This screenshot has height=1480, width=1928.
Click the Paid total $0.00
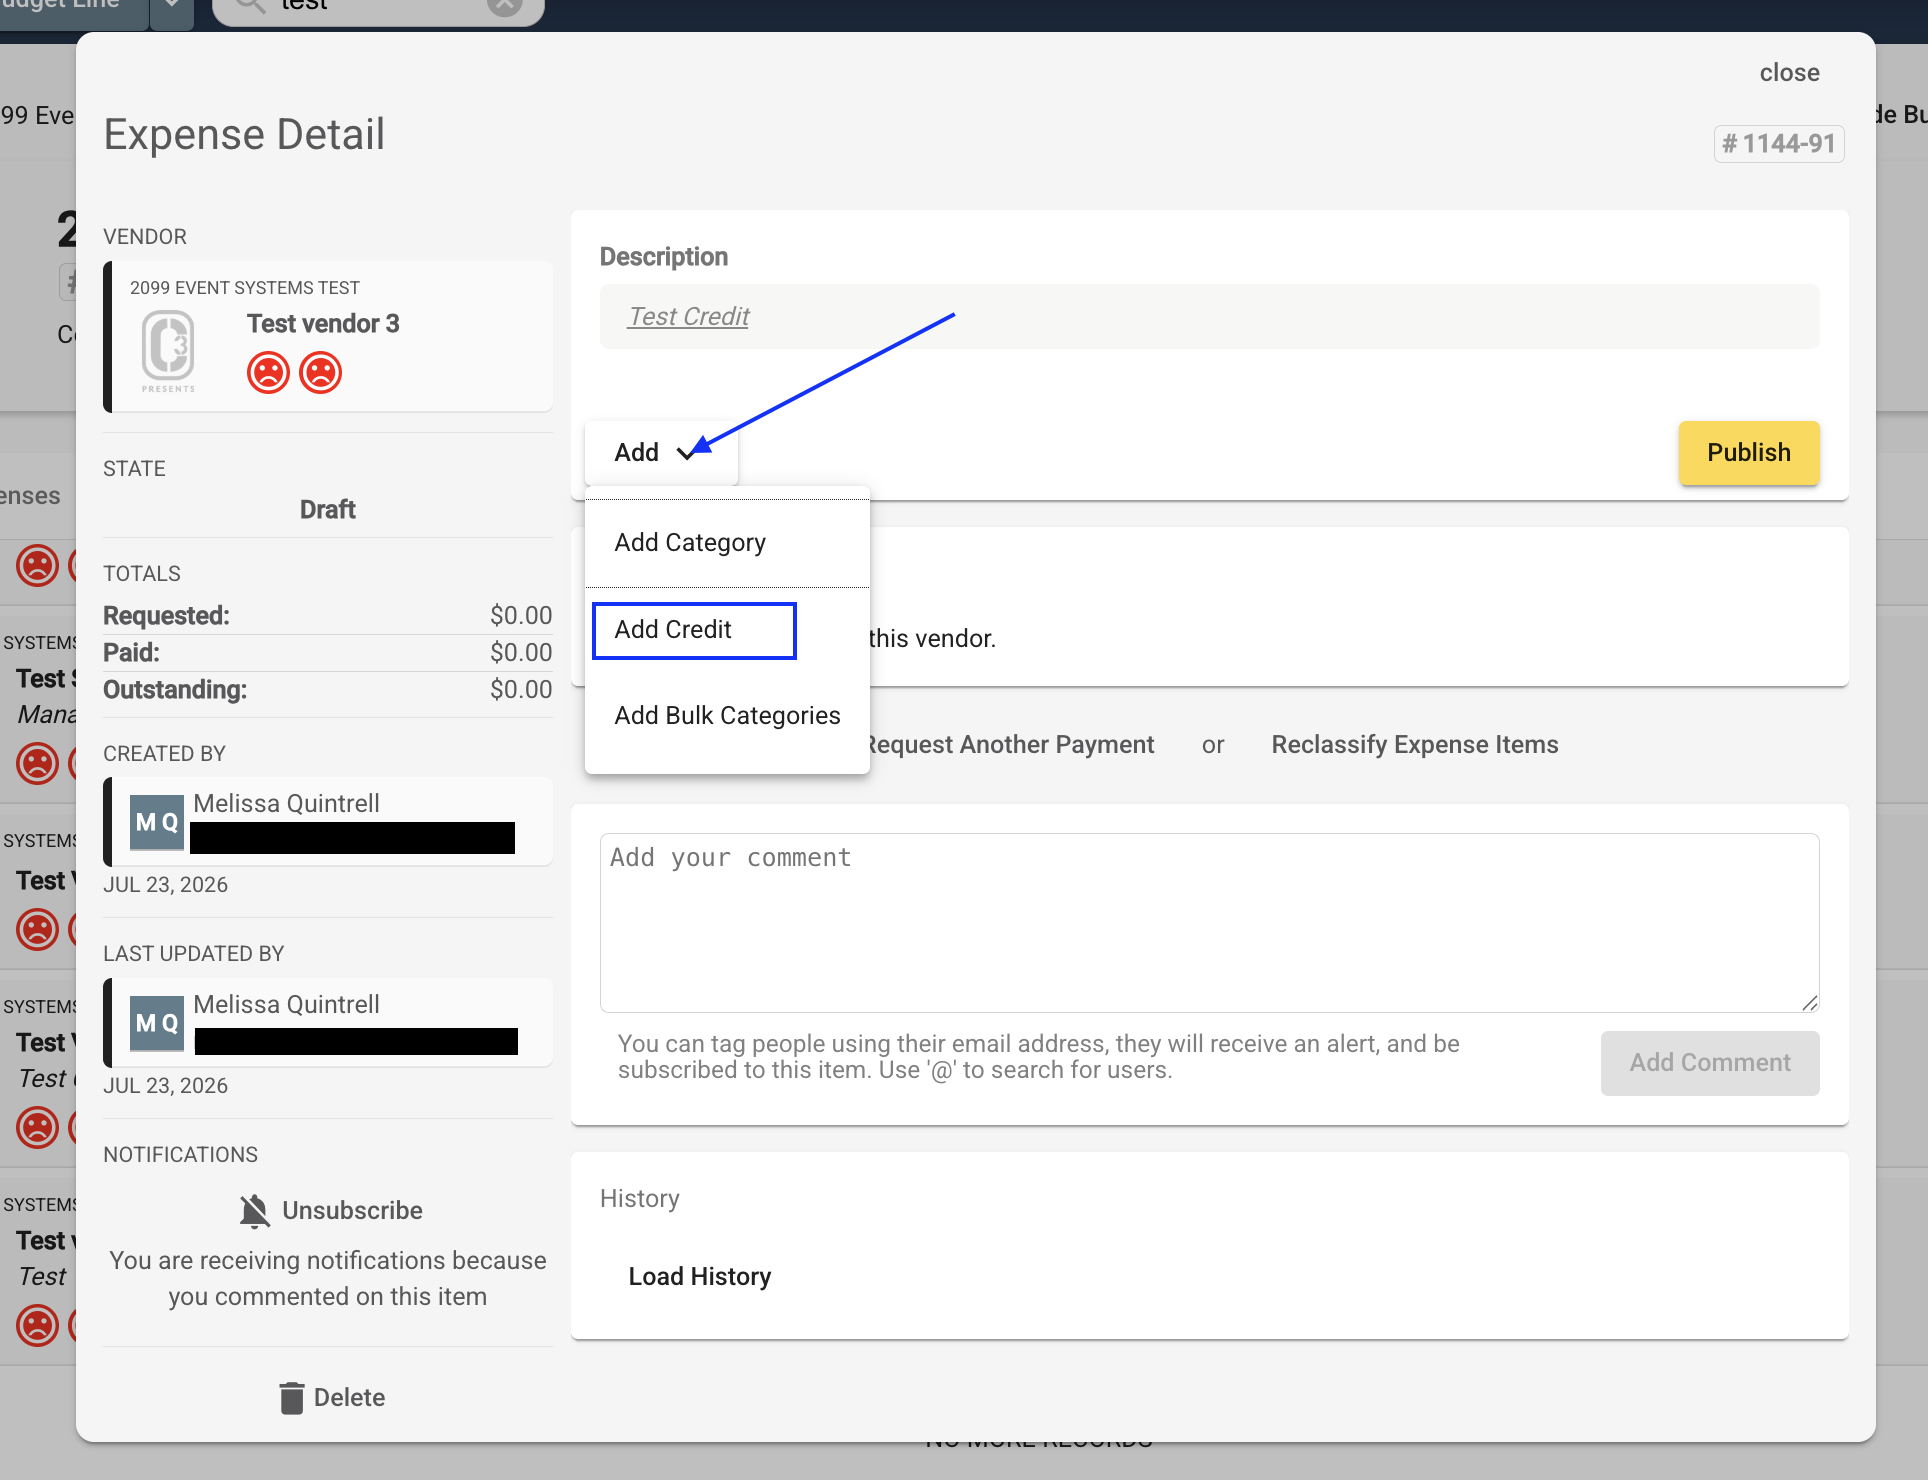pyautogui.click(x=521, y=653)
